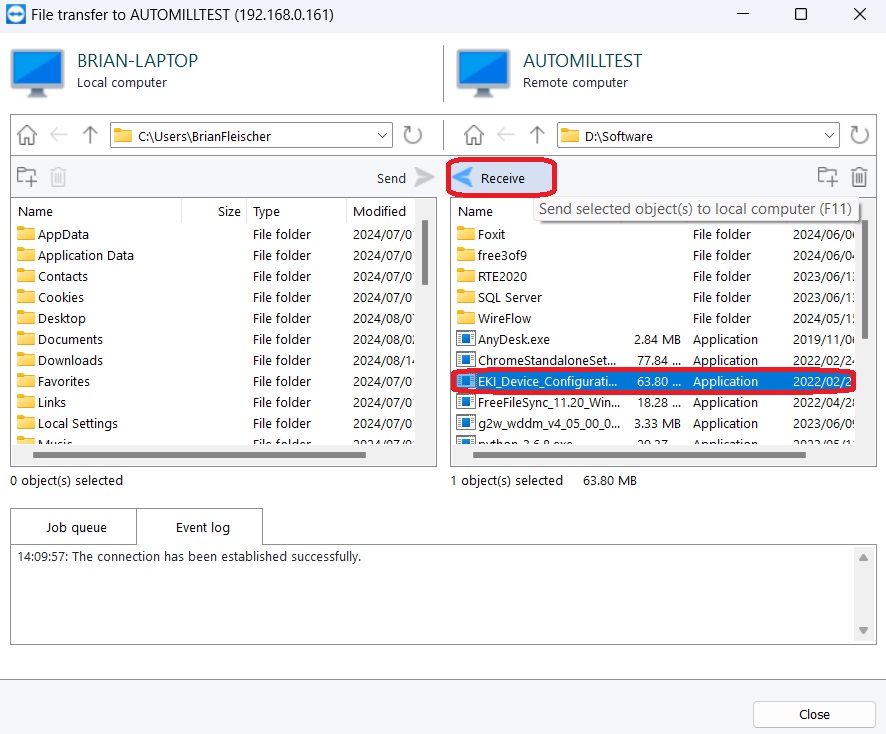Switch to the Event log tab
This screenshot has width=886, height=734.
202,528
